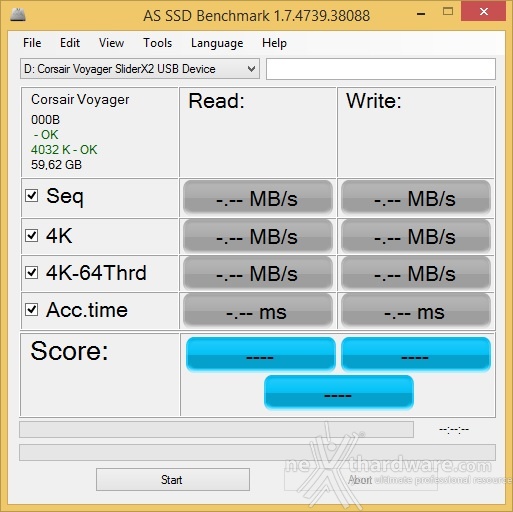Open the View menu
Screen dimensions: 513x512
point(111,43)
